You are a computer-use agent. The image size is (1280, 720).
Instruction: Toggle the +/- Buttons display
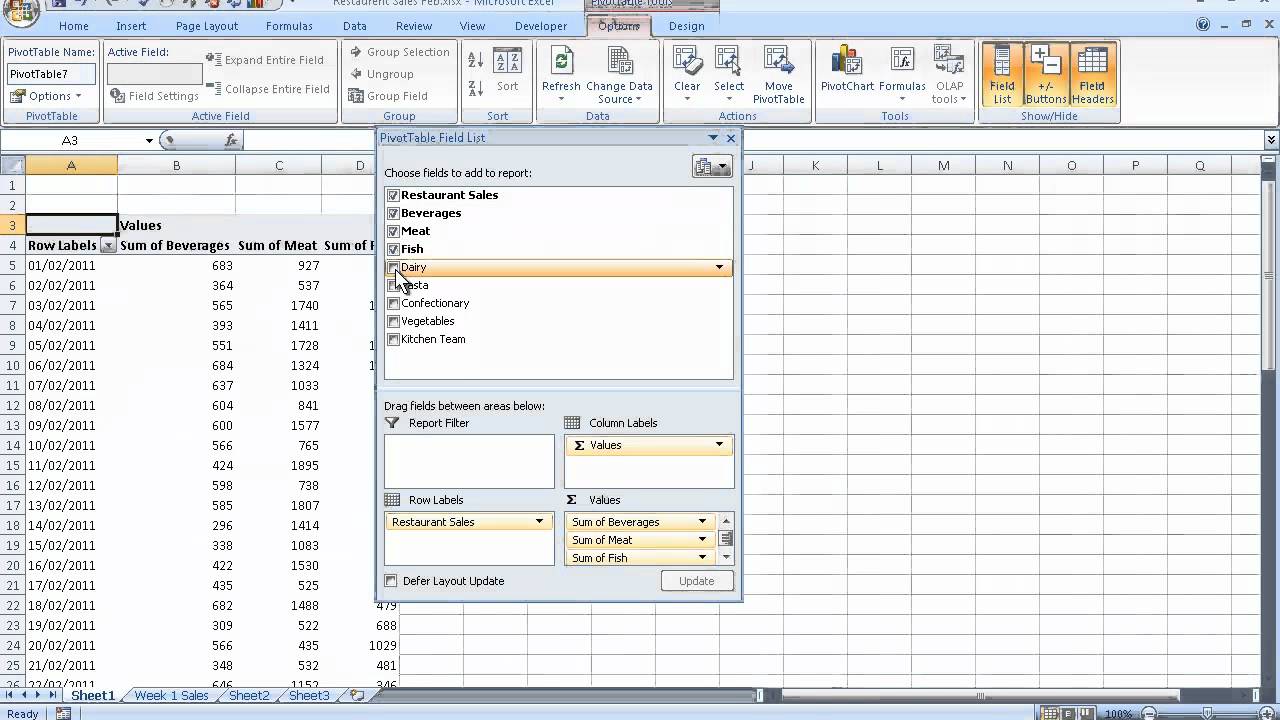(x=1045, y=74)
